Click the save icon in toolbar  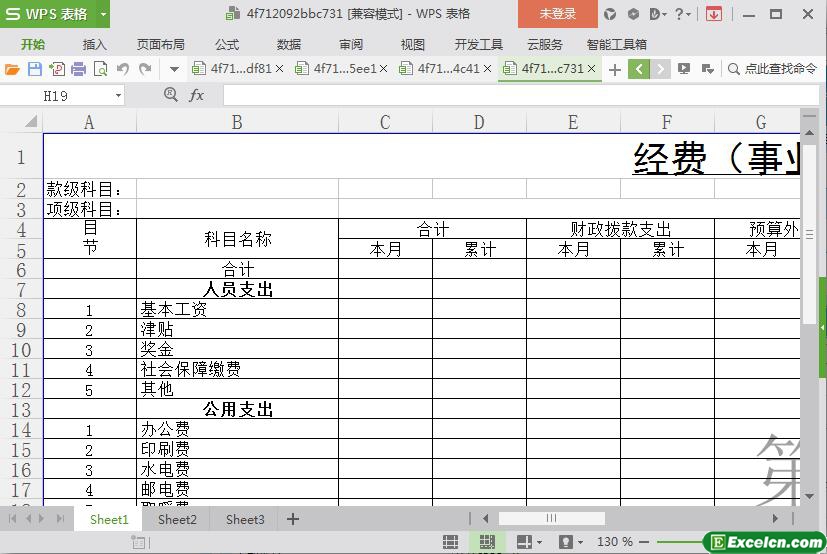coord(34,69)
